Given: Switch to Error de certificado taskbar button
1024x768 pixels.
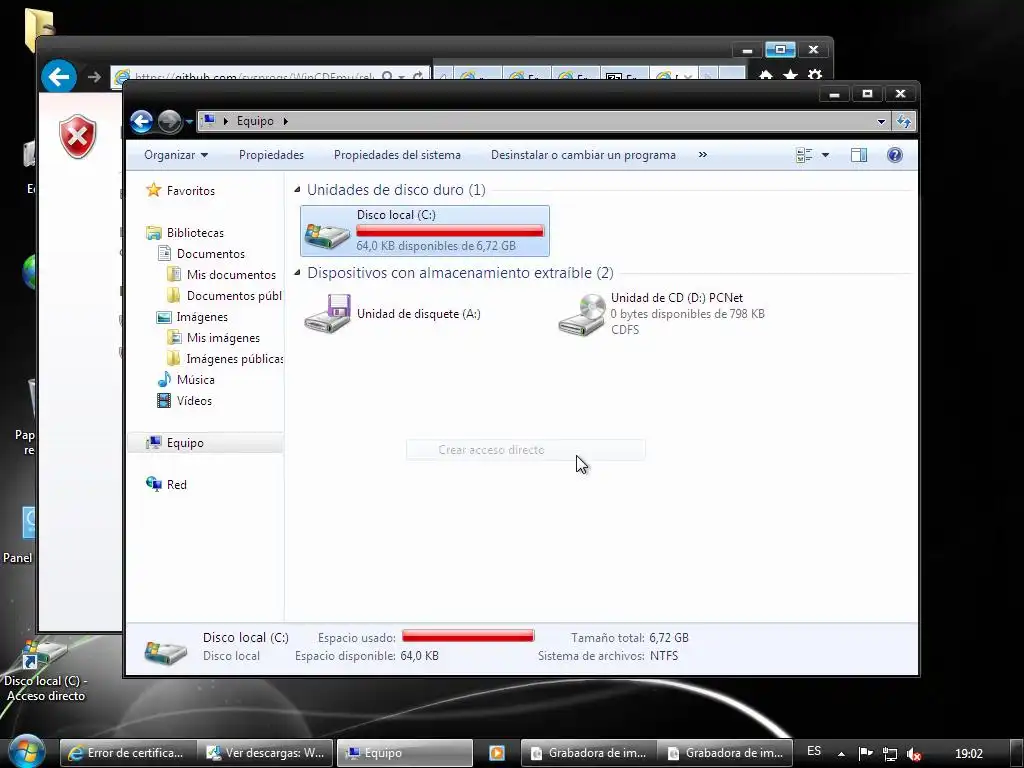Looking at the screenshot, I should (127, 753).
